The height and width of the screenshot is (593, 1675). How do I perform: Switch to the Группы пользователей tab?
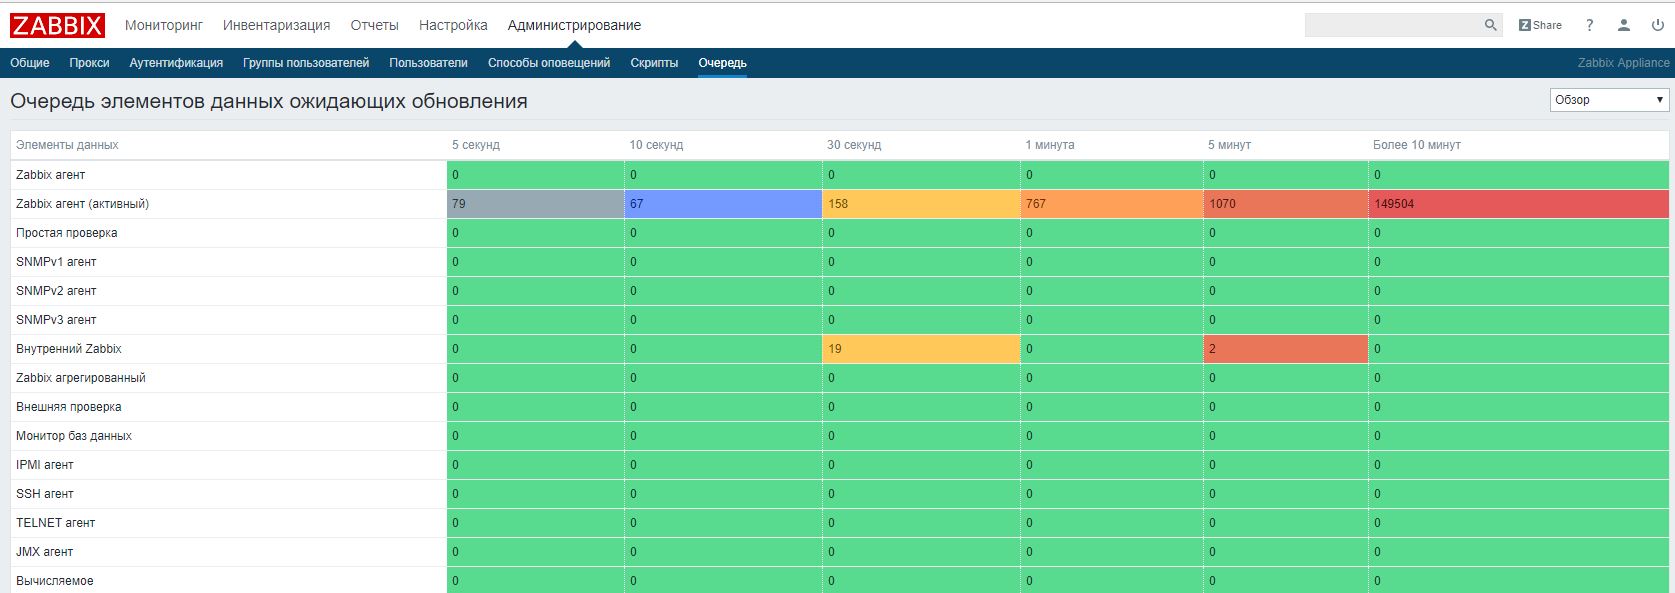tap(306, 63)
